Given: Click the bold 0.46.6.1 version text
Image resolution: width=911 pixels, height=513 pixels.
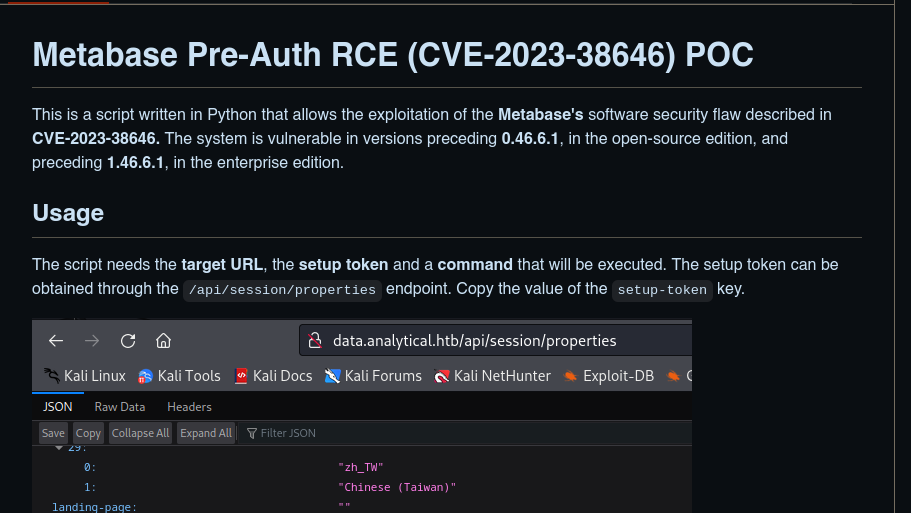Looking at the screenshot, I should 530,139.
